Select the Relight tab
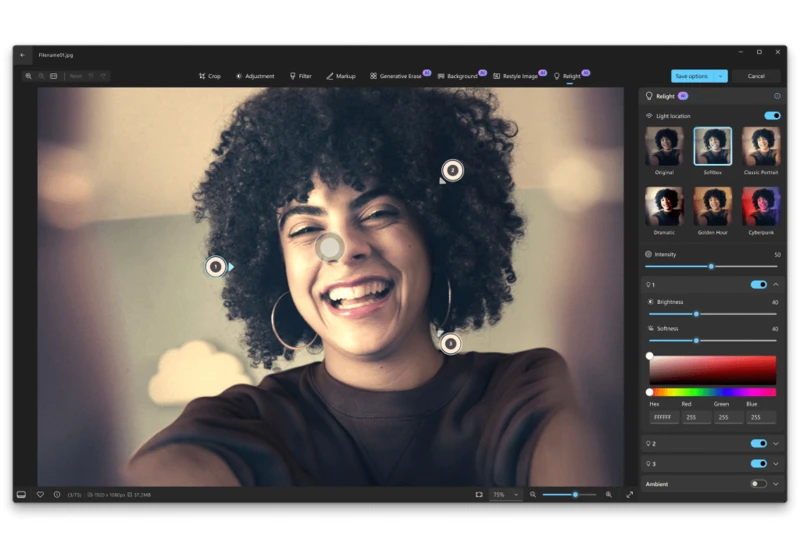The height and width of the screenshot is (560, 800). (571, 76)
